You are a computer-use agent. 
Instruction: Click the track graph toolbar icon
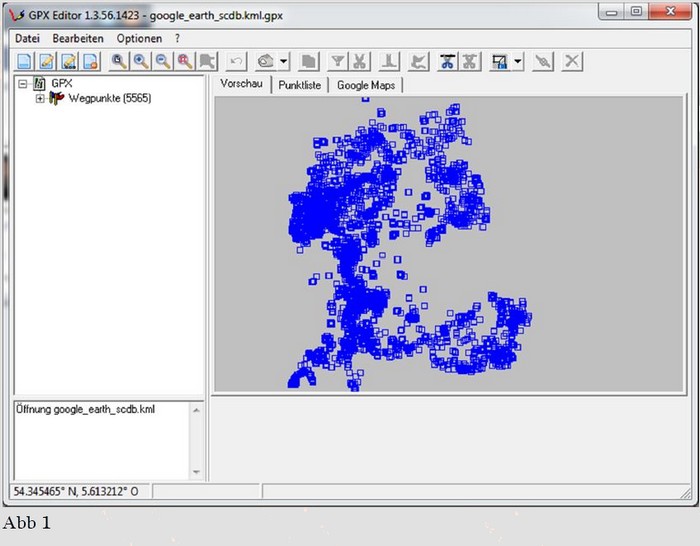(418, 62)
